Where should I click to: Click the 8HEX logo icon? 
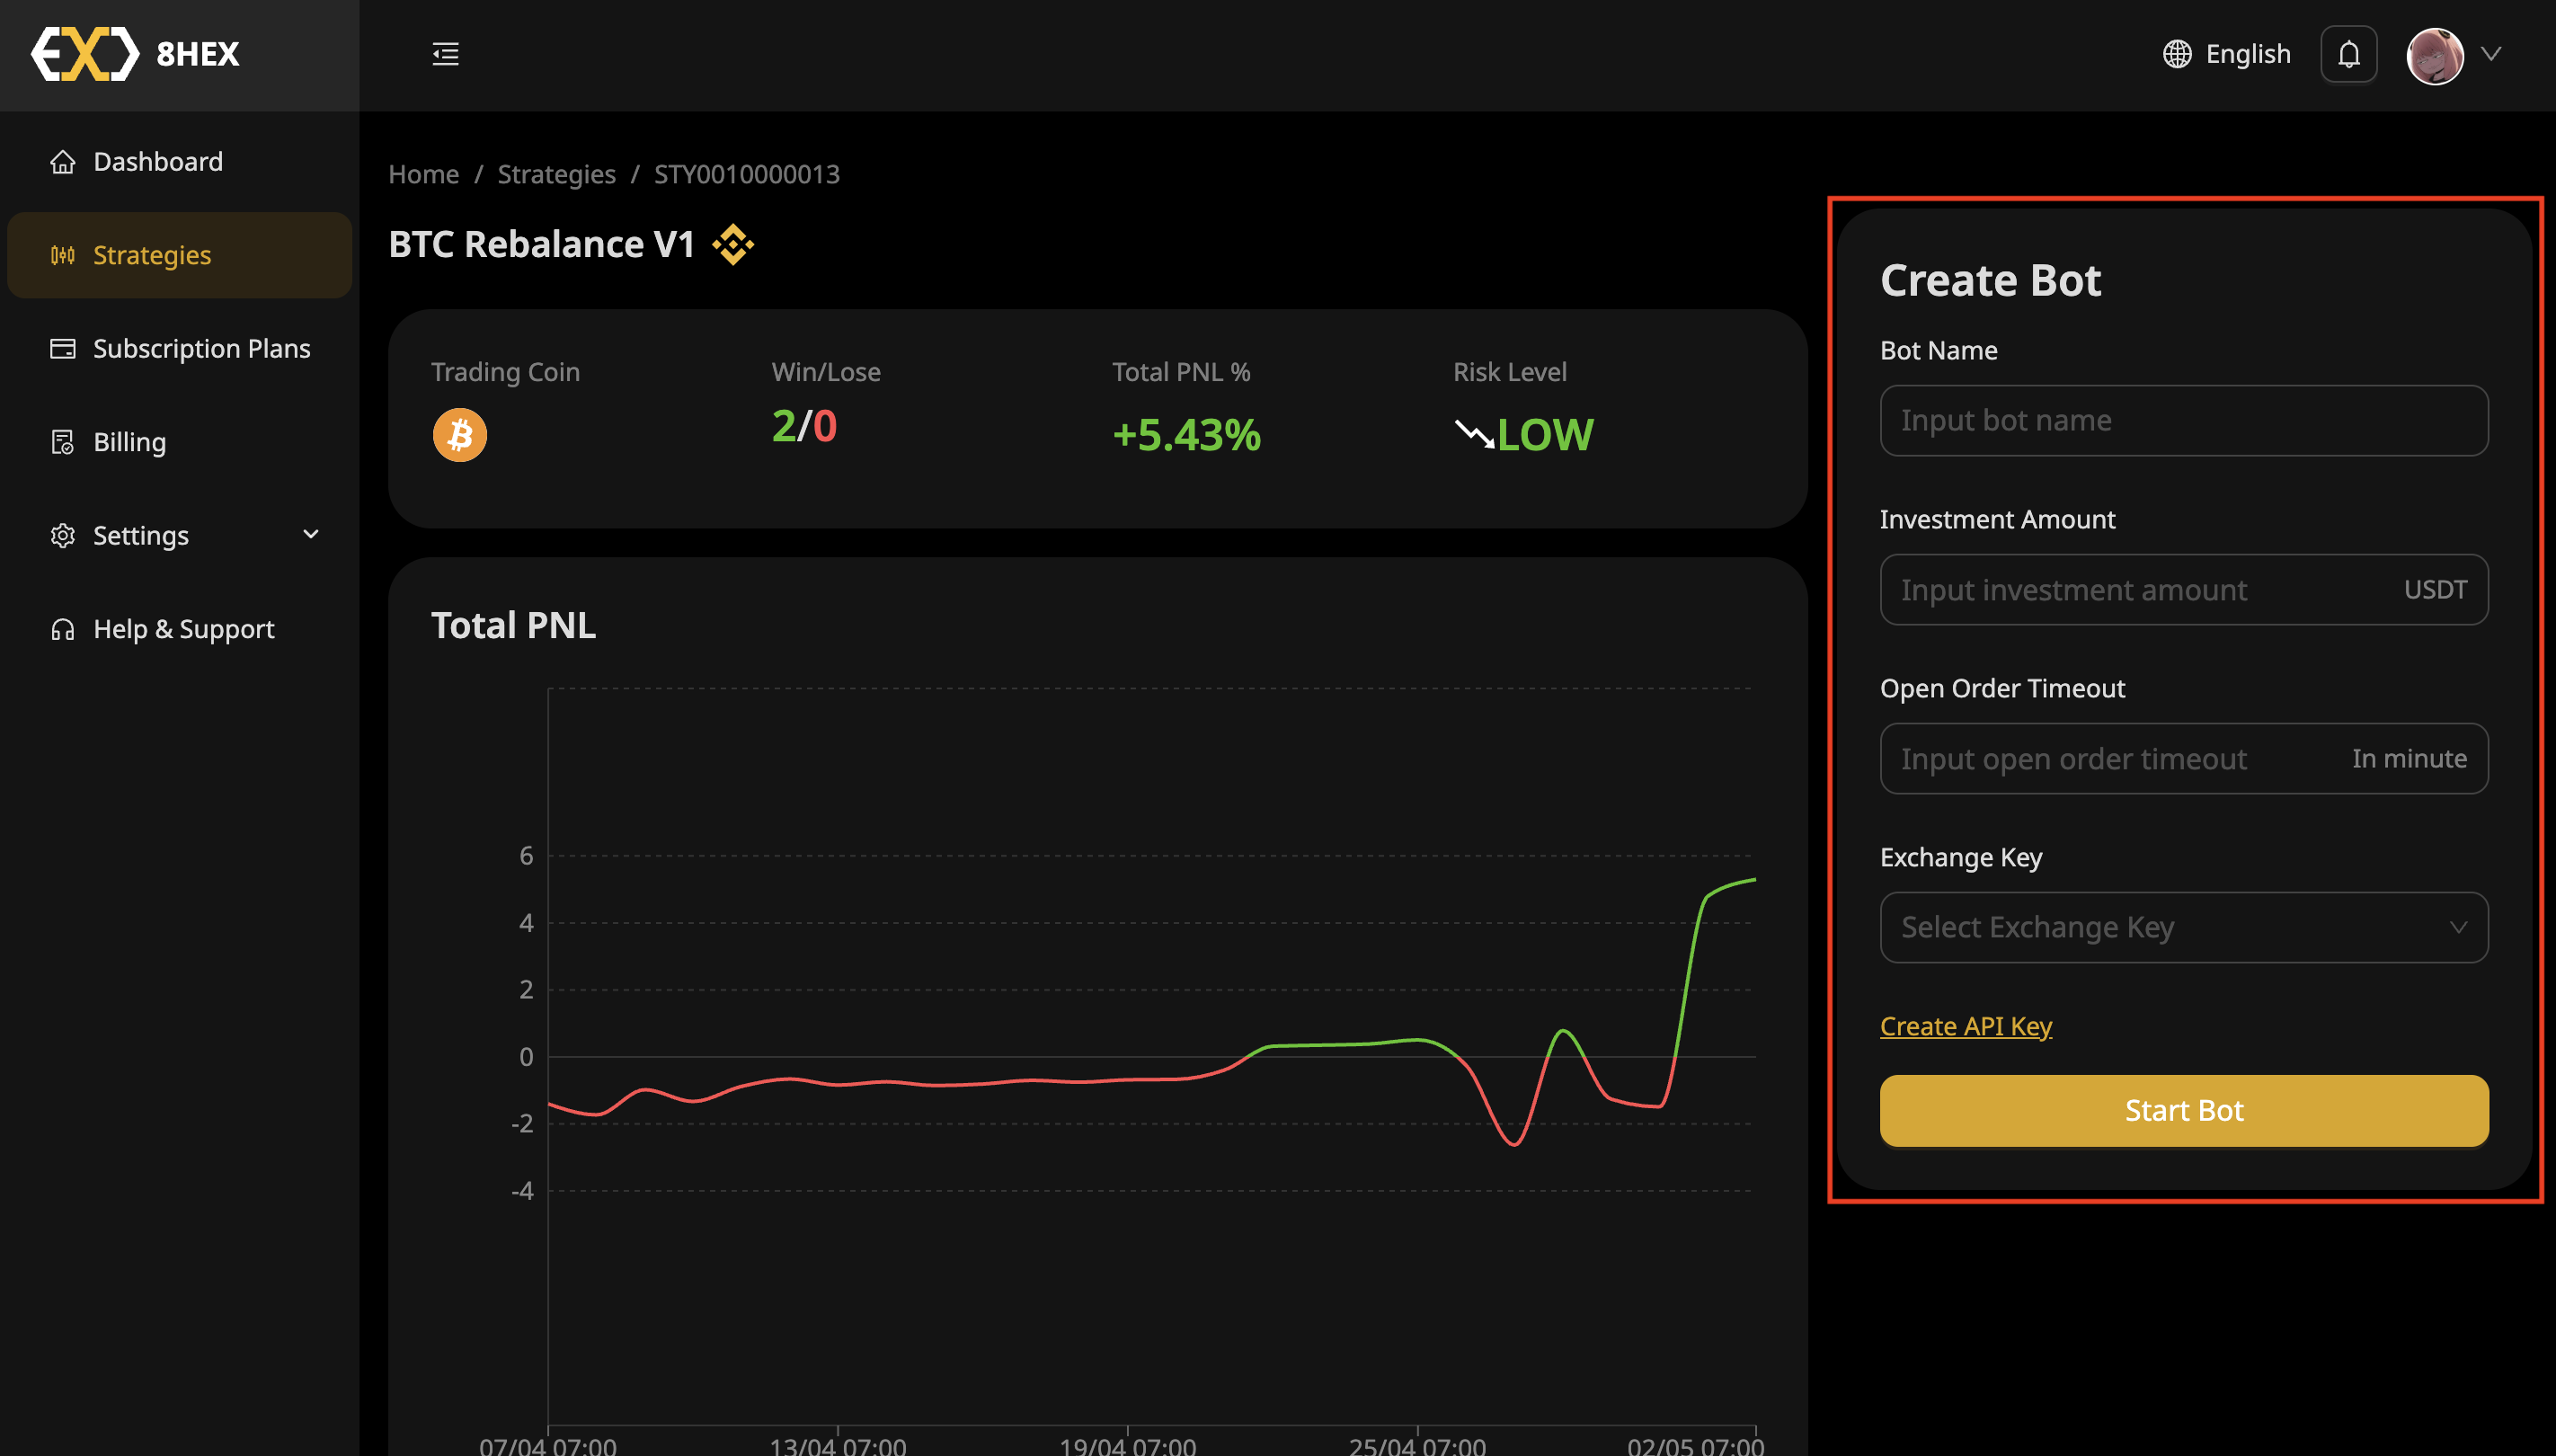tap(85, 54)
